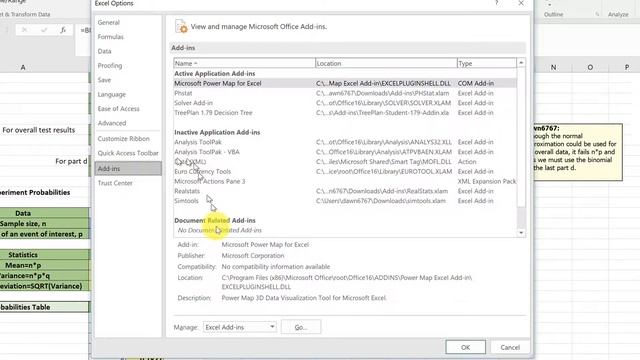Viewport: 640px width, 360px height.
Task: Select the Analysis ToolPak - VBA row
Action: (345, 152)
